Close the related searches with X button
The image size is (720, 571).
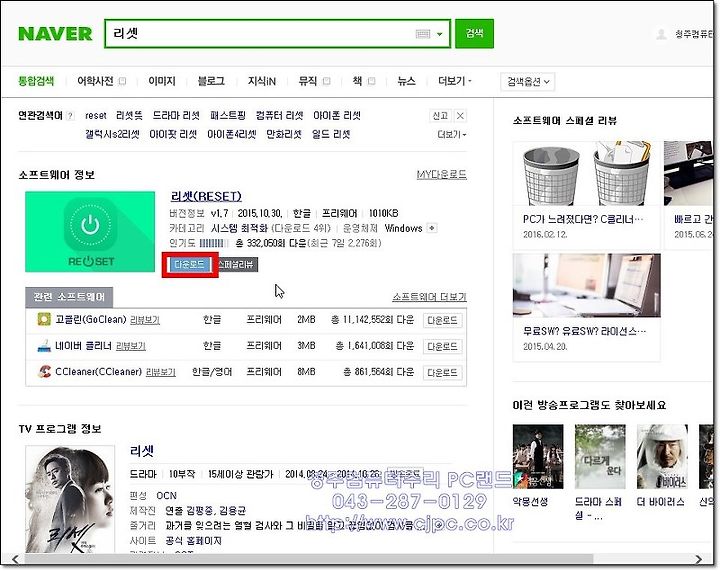click(x=460, y=116)
